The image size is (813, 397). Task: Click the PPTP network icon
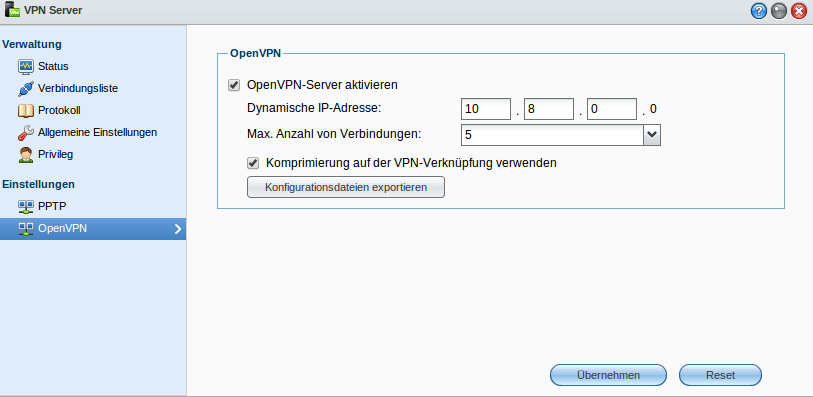25,206
